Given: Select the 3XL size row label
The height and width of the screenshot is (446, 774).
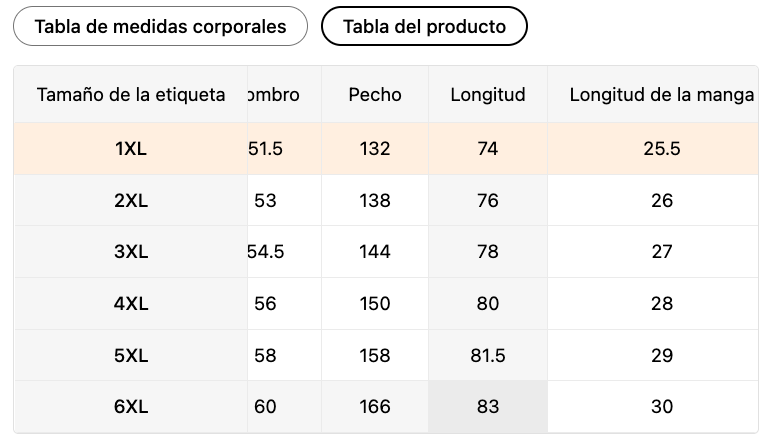Looking at the screenshot, I should (131, 252).
